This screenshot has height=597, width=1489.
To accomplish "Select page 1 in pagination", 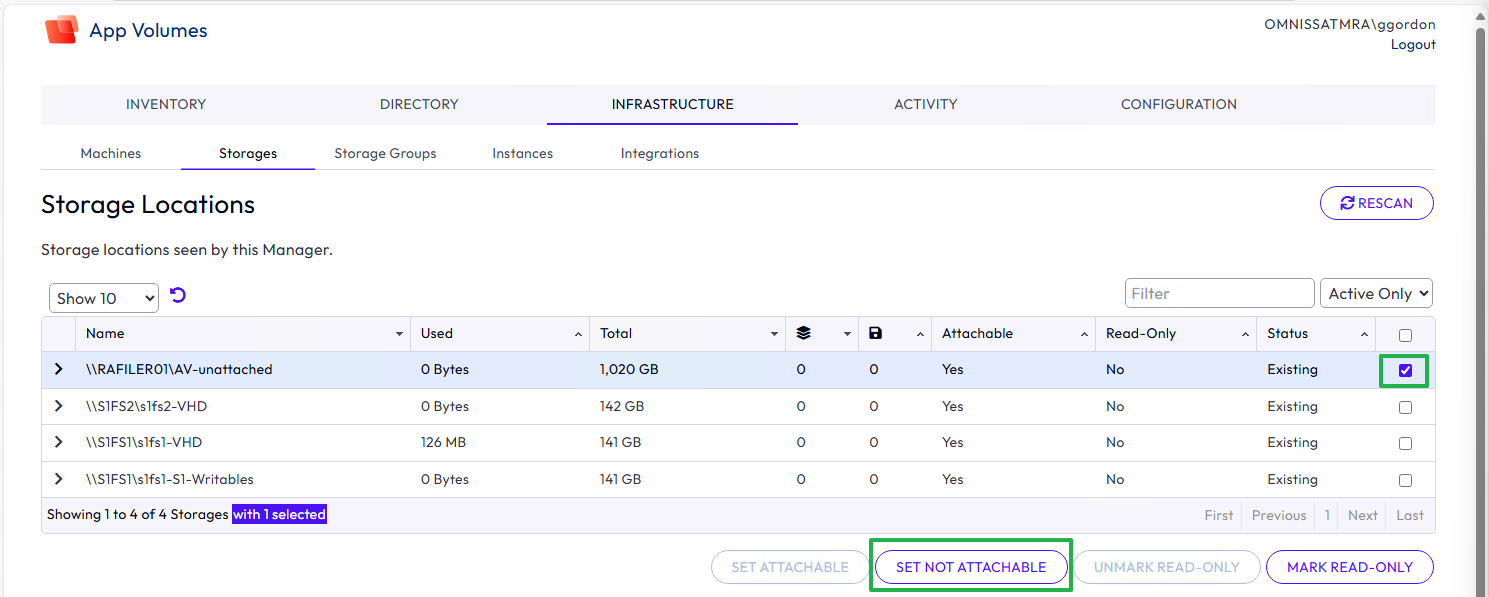I will [1327, 515].
